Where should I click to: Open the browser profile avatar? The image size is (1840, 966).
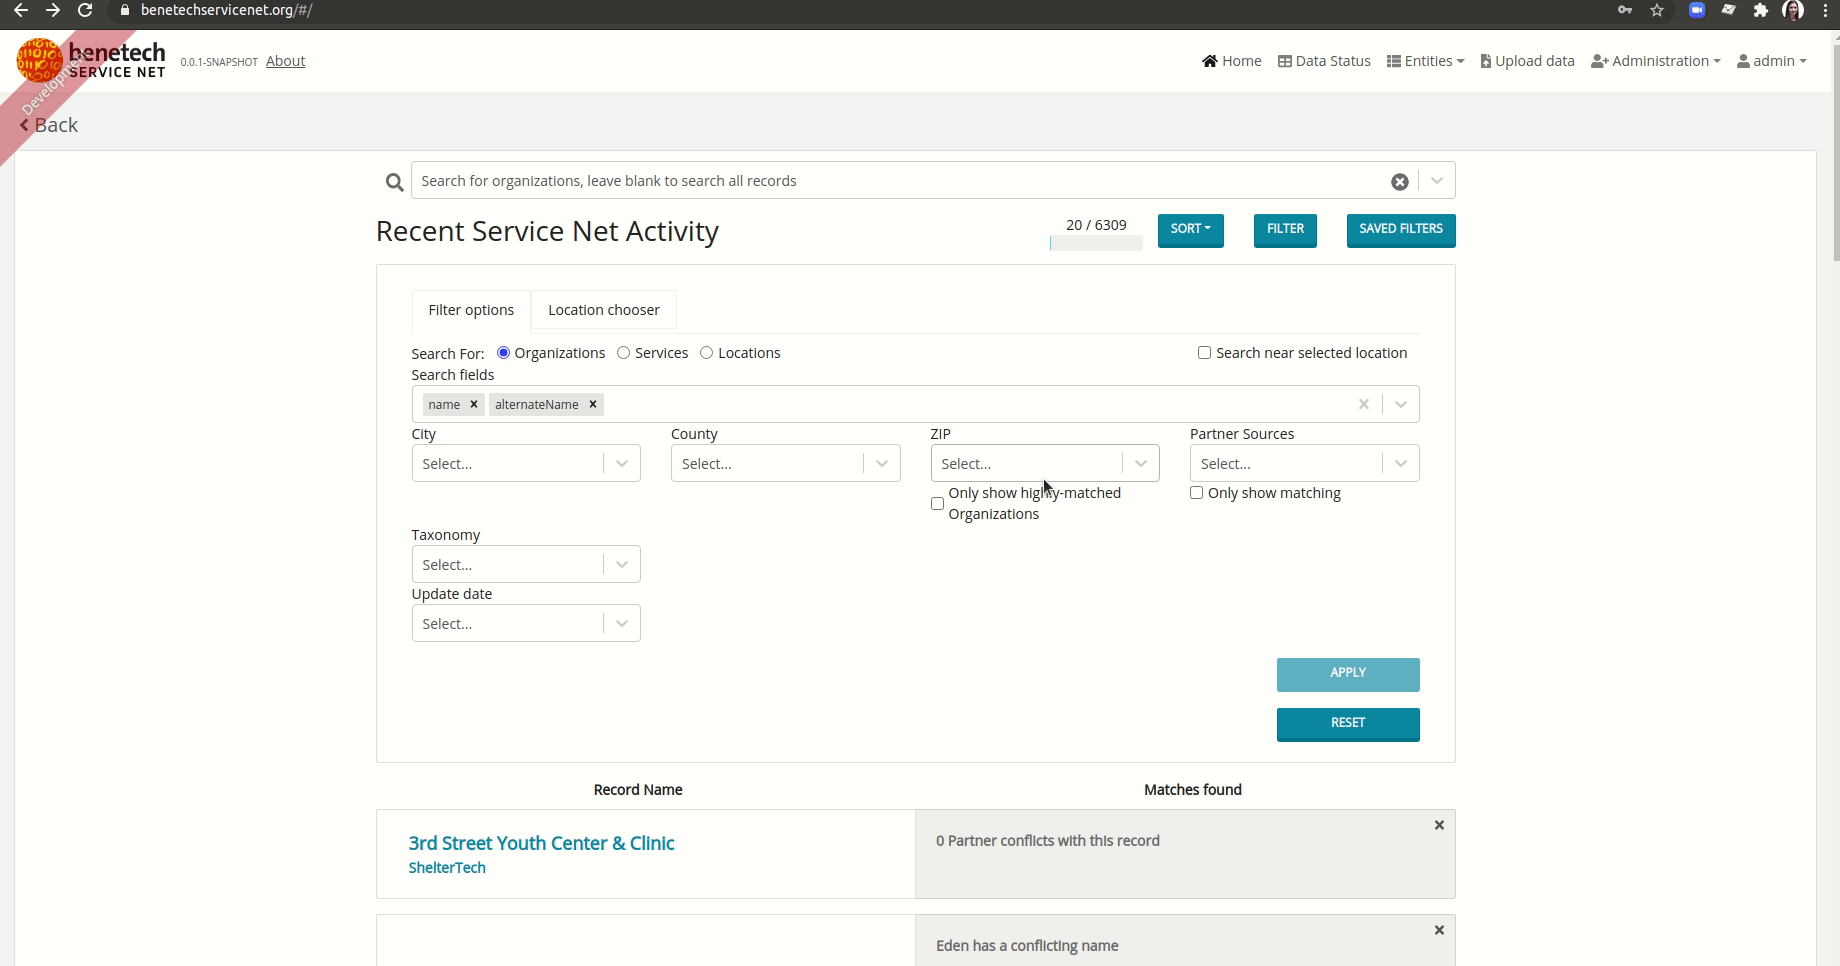click(x=1793, y=10)
